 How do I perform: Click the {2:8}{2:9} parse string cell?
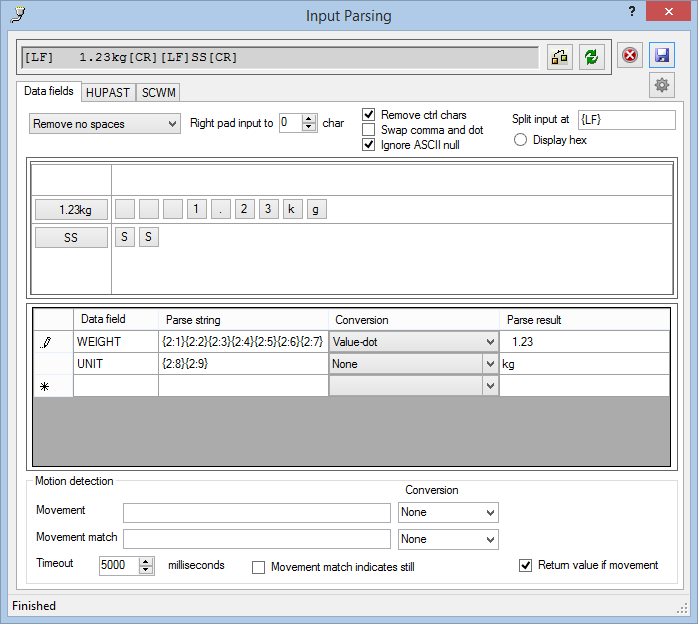(243, 364)
